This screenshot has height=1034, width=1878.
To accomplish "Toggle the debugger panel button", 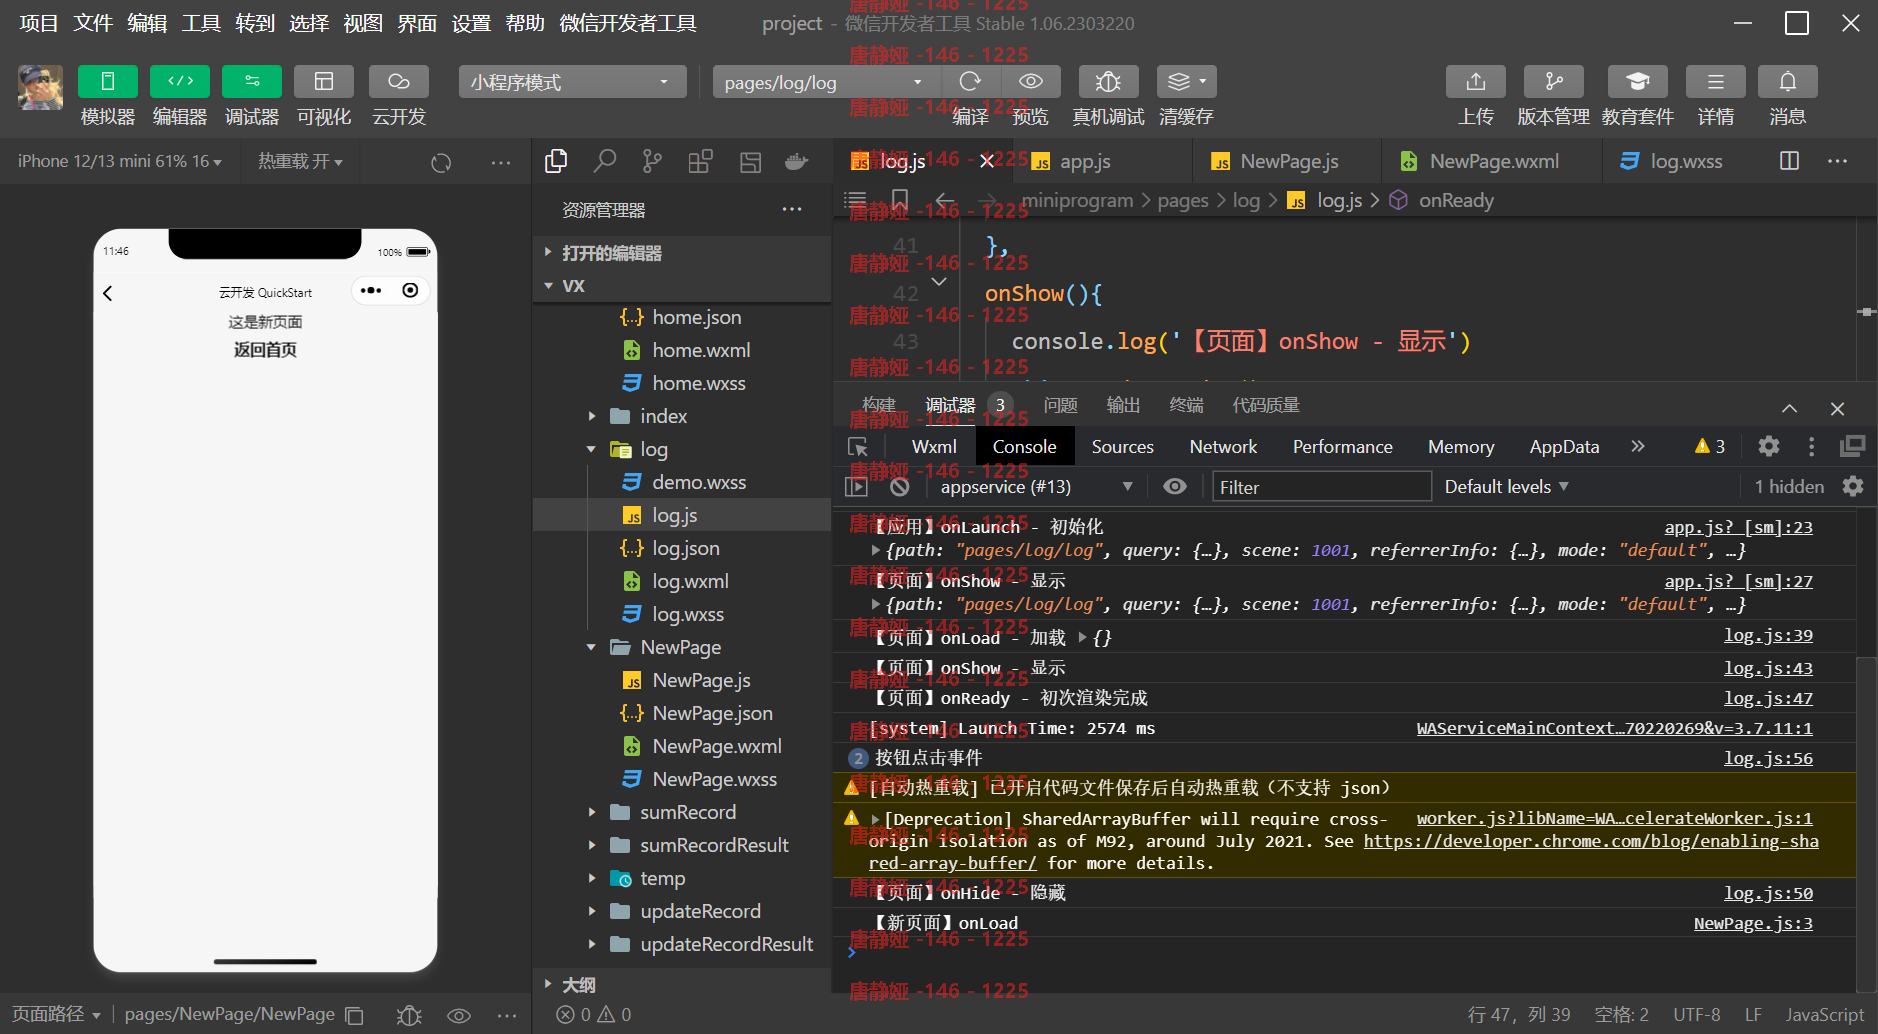I will click(x=252, y=82).
